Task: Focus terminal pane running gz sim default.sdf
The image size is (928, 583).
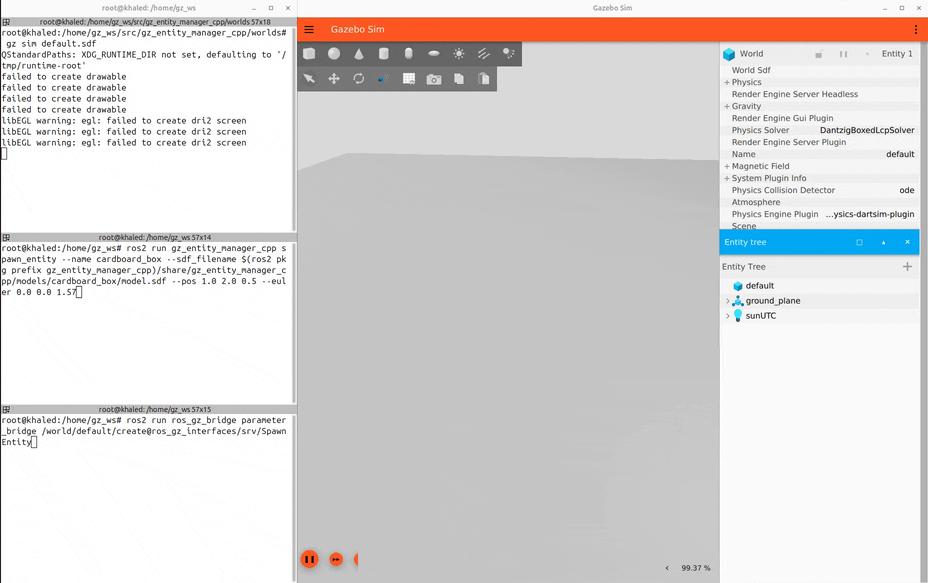Action: point(146,130)
